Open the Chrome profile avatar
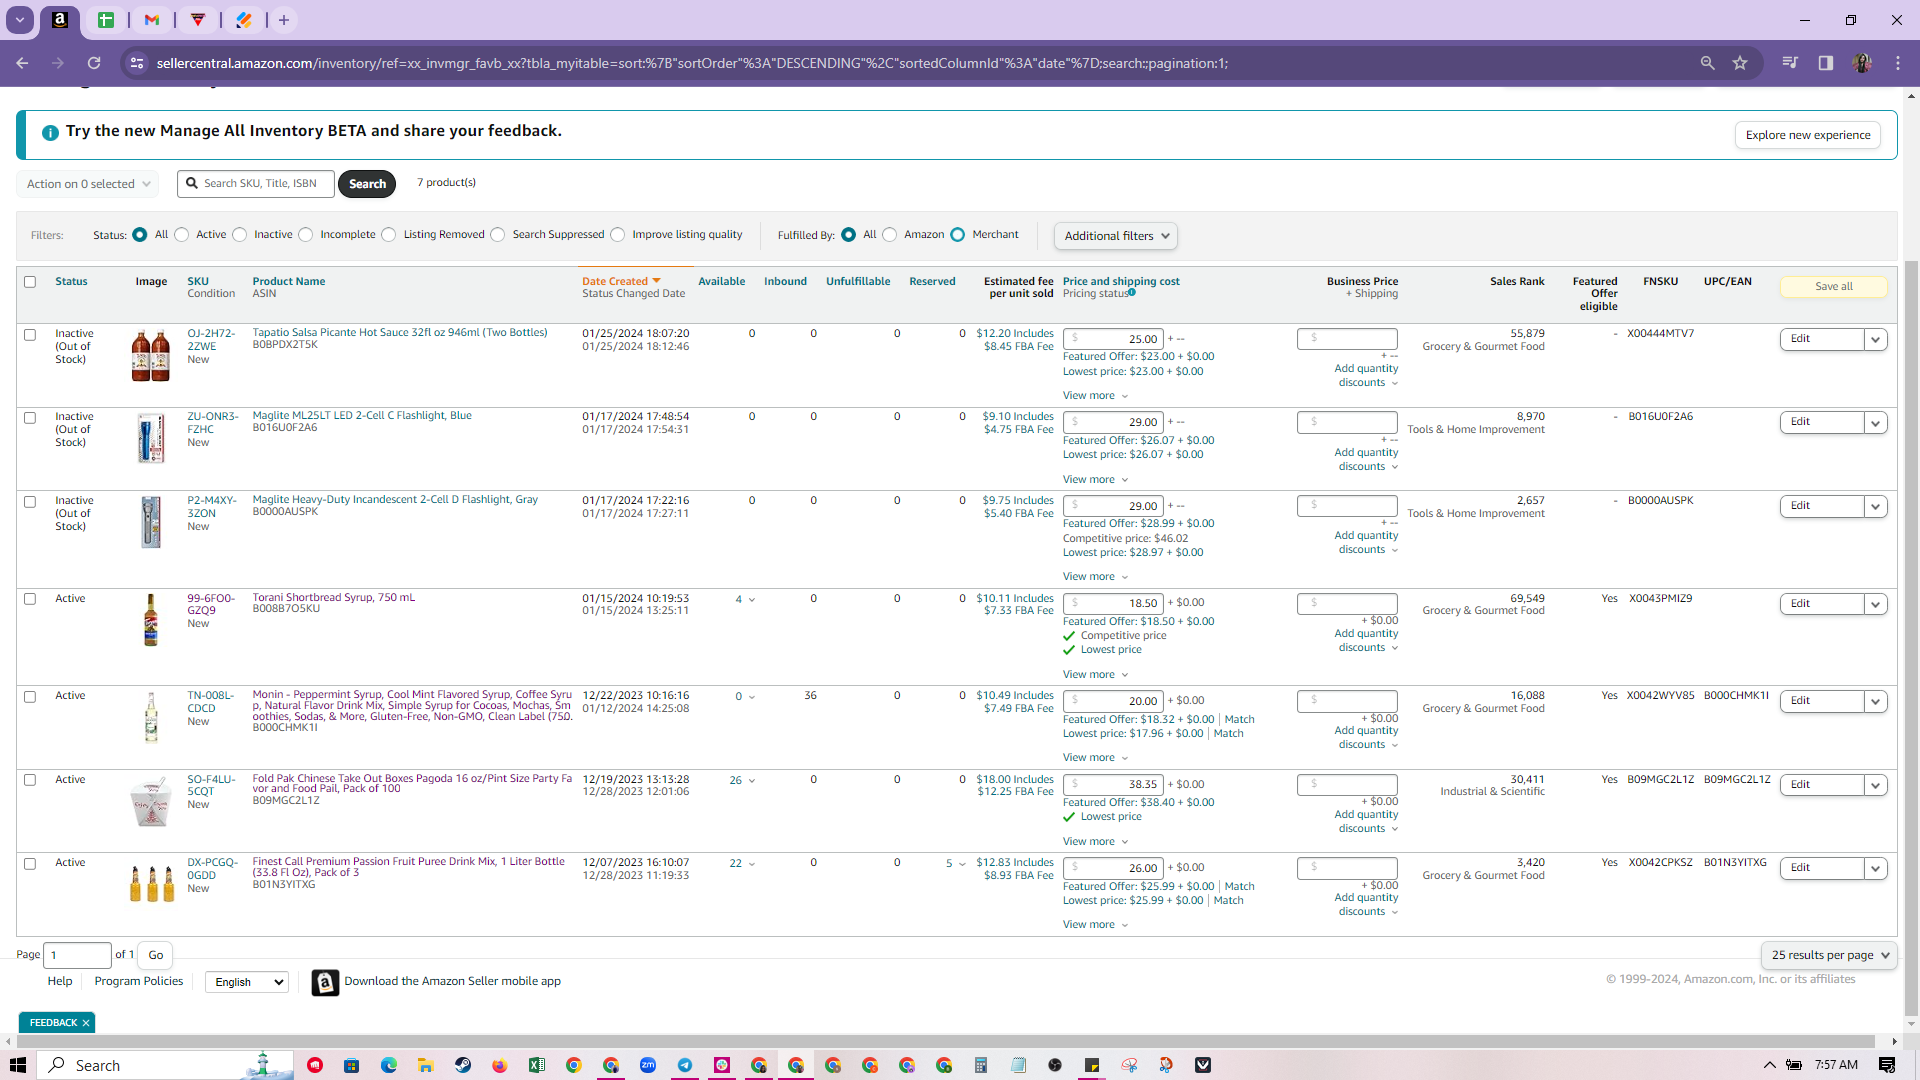 [1862, 63]
